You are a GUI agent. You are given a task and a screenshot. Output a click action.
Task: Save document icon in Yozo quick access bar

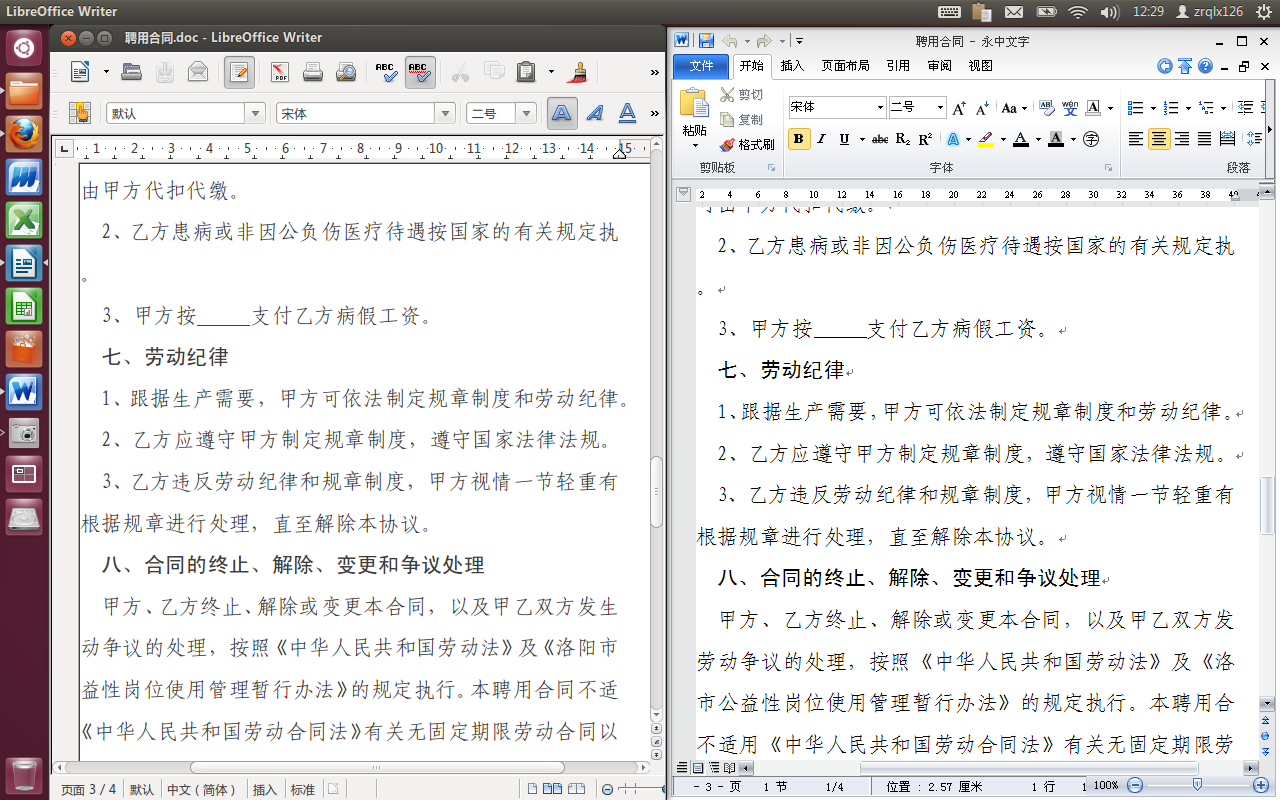click(x=706, y=41)
